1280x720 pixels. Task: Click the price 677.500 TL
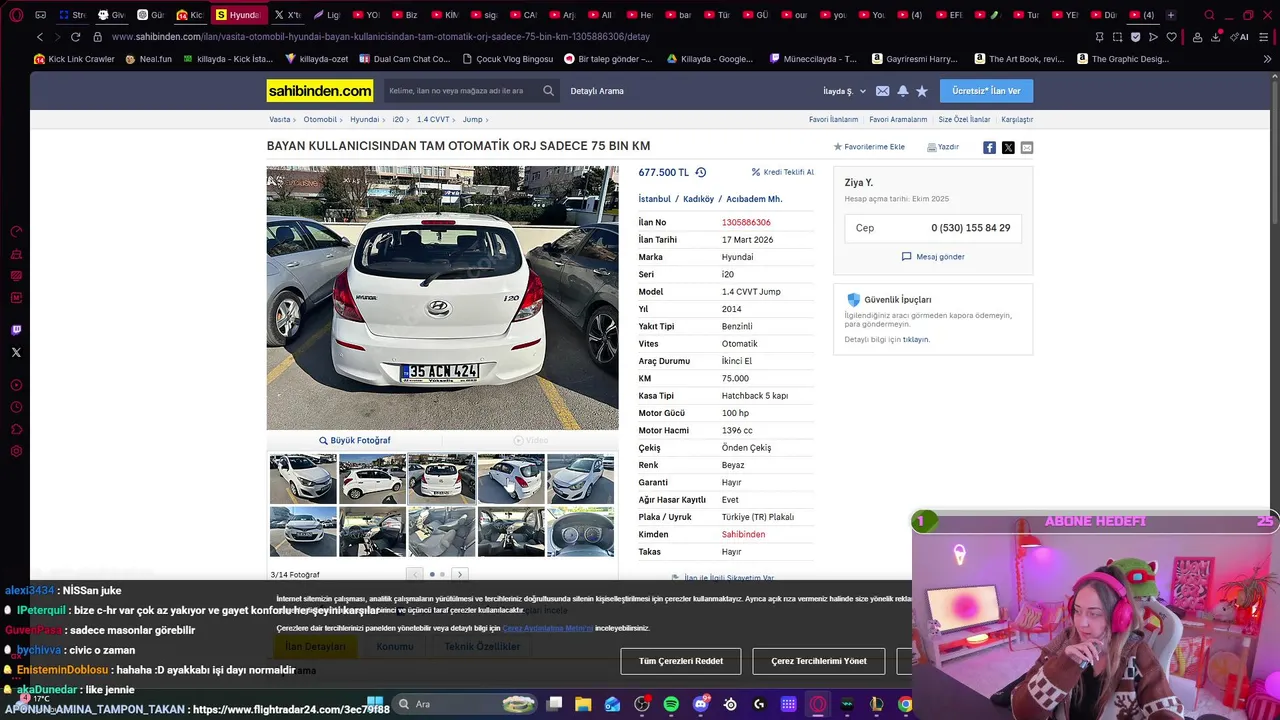pyautogui.click(x=664, y=172)
